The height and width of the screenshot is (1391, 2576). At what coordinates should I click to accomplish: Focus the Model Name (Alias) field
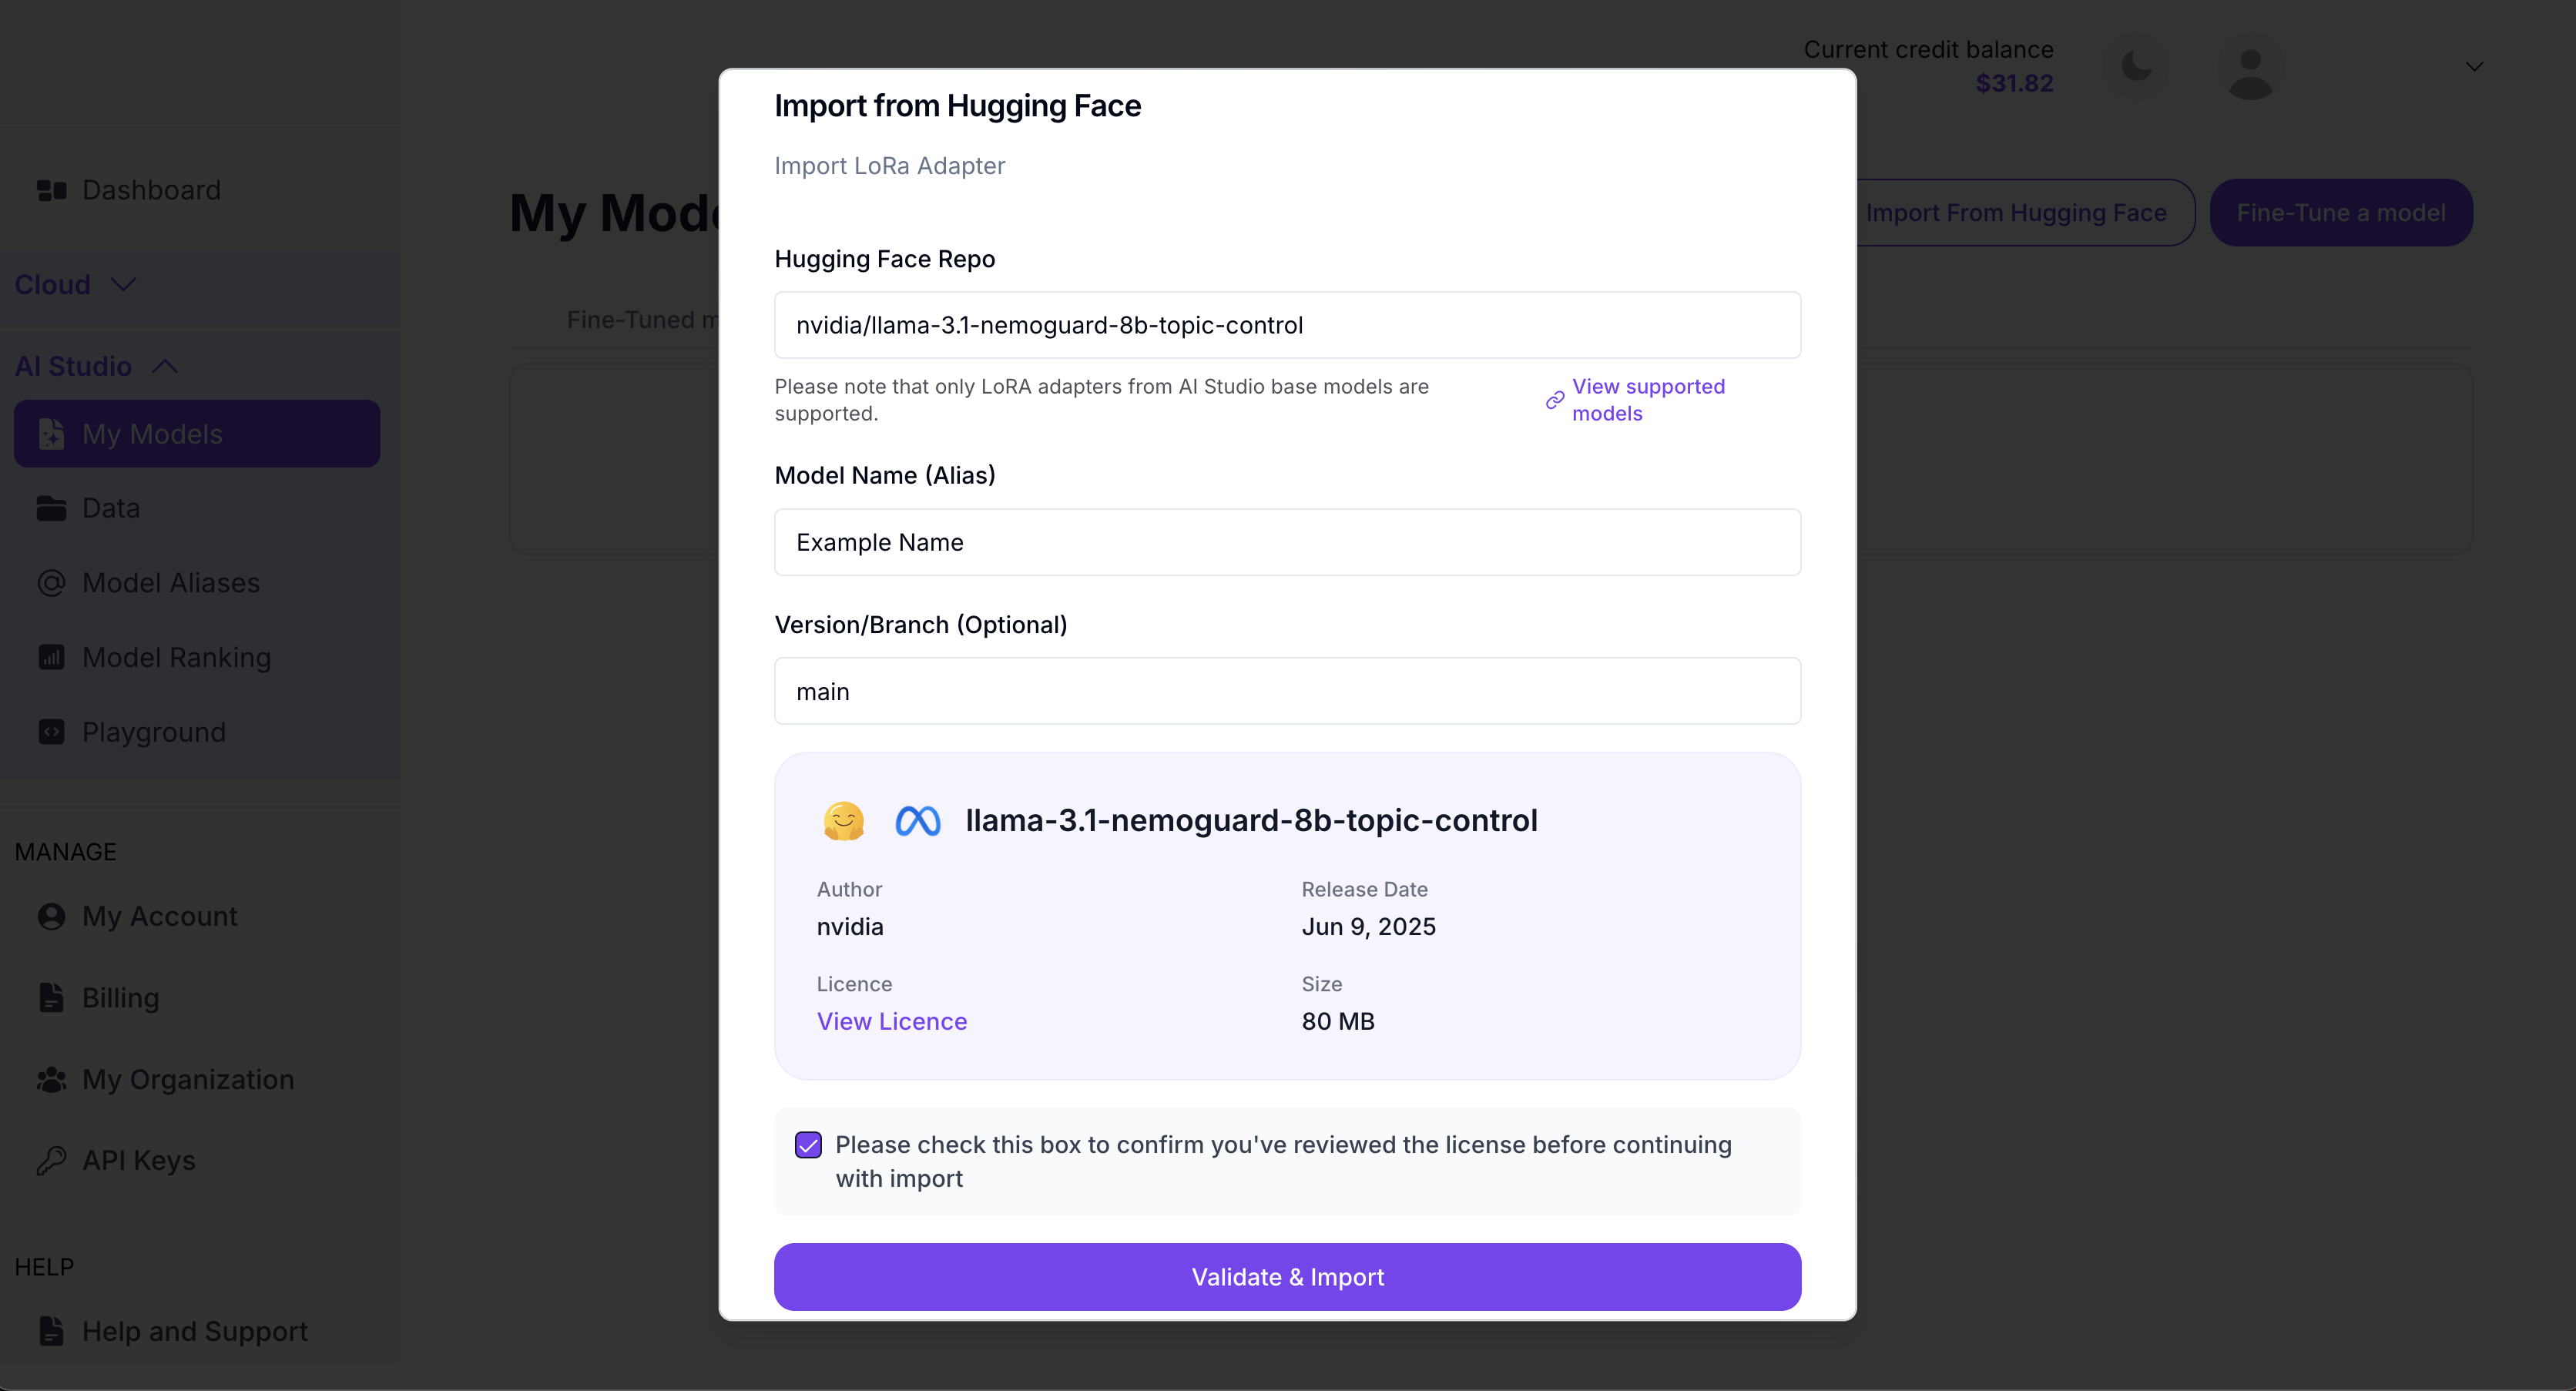1287,542
